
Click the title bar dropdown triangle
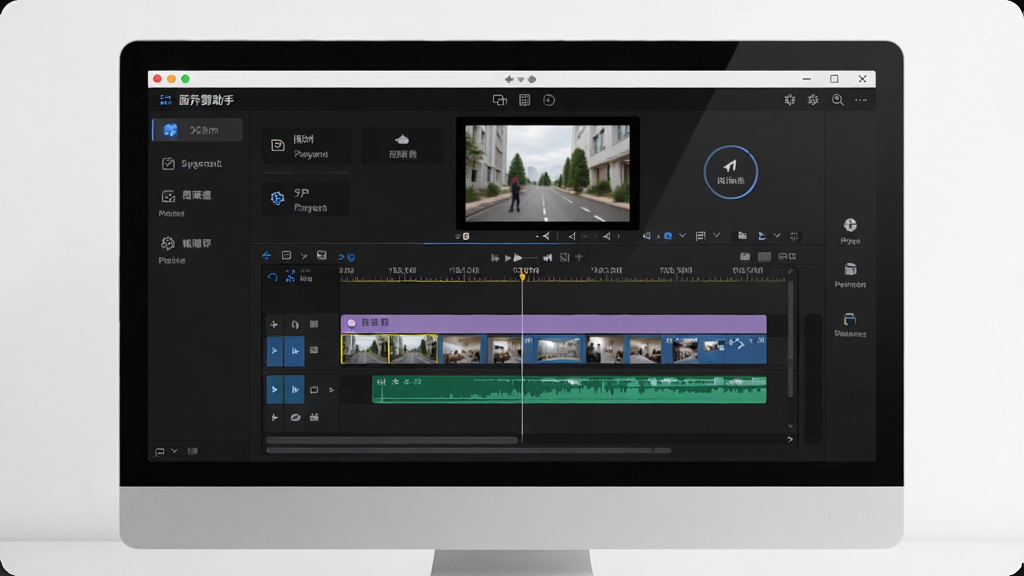click(x=521, y=80)
